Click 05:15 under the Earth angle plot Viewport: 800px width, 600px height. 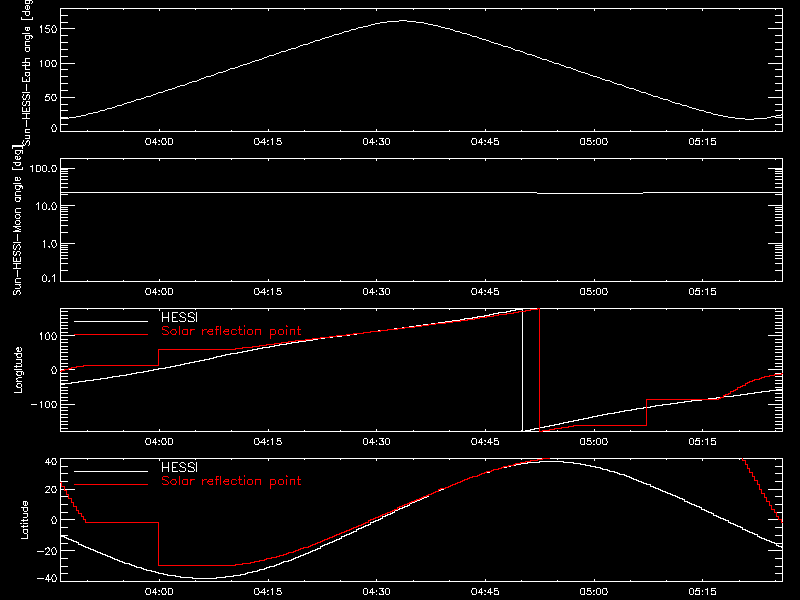coord(703,142)
